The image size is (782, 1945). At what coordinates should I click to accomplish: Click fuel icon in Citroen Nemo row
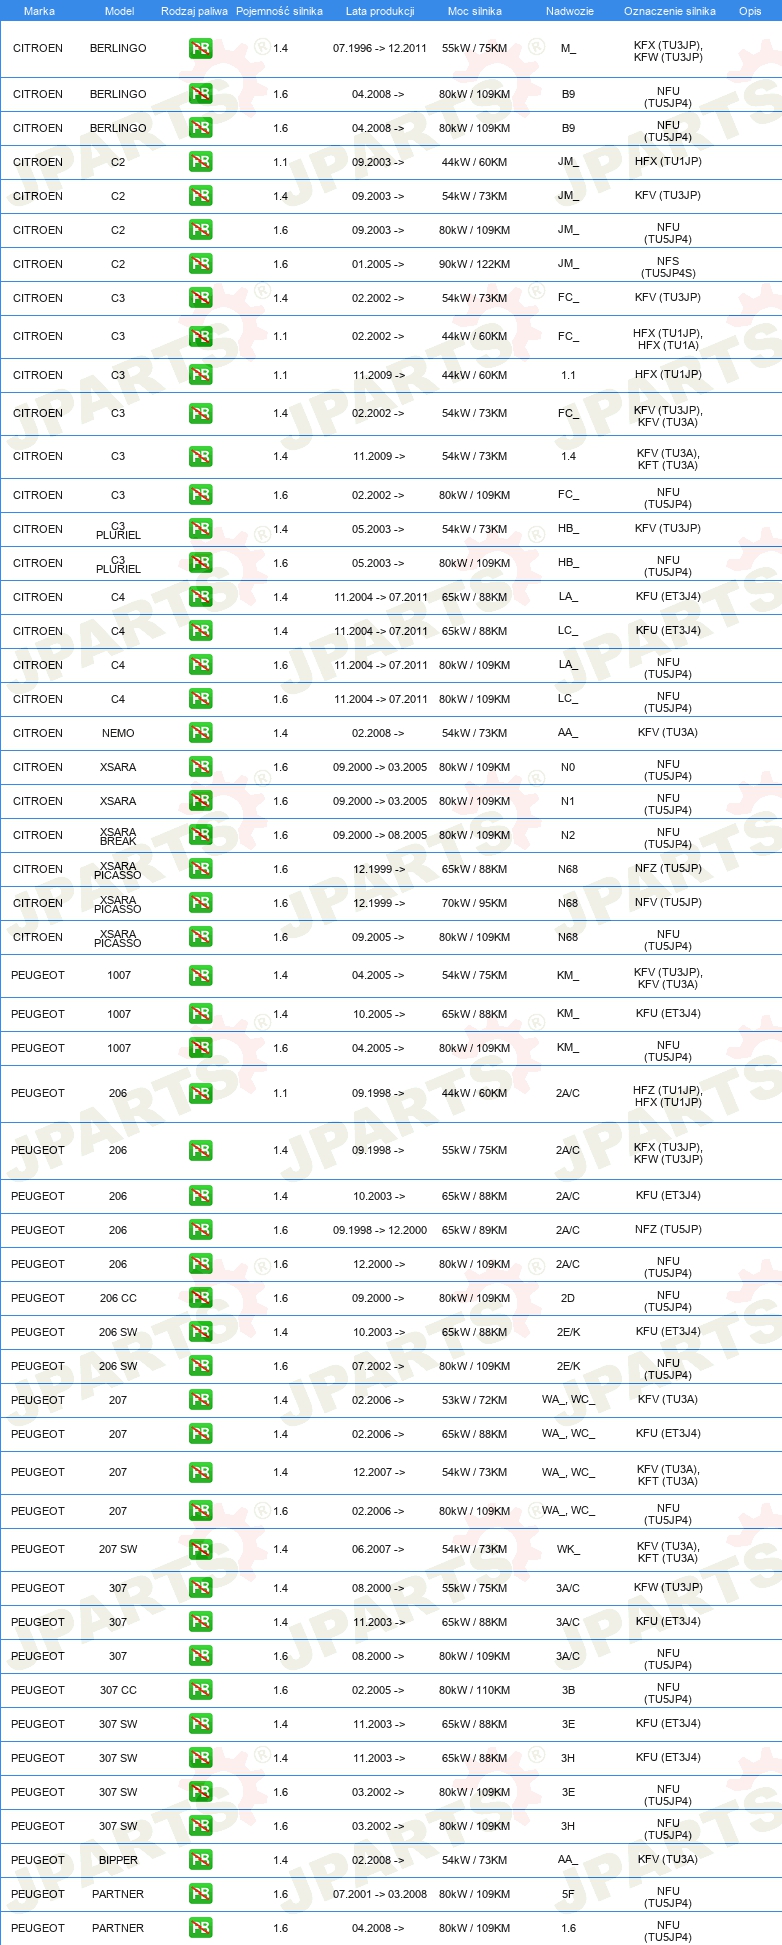200,733
